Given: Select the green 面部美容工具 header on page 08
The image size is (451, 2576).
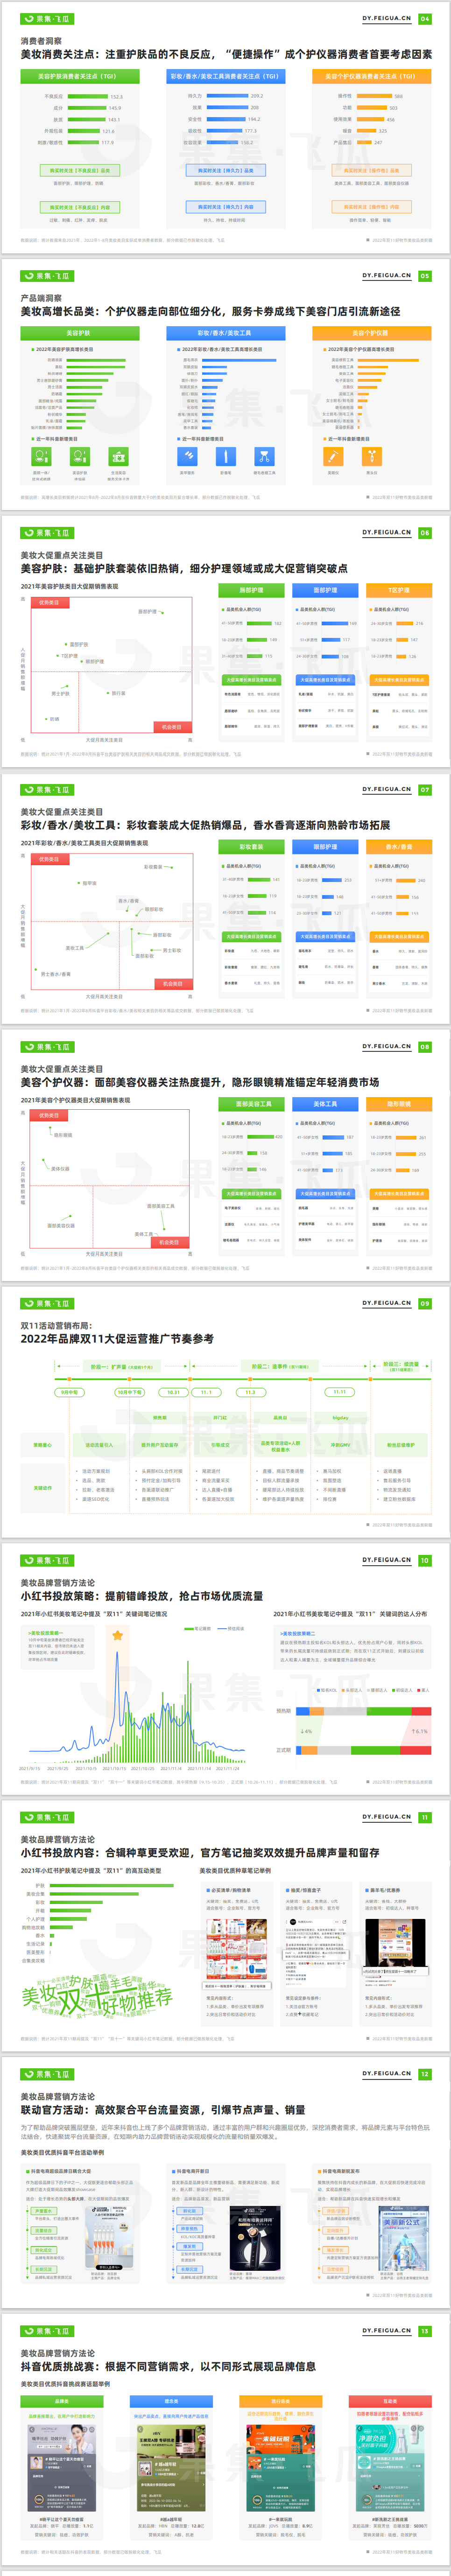Looking at the screenshot, I should click(x=251, y=1104).
